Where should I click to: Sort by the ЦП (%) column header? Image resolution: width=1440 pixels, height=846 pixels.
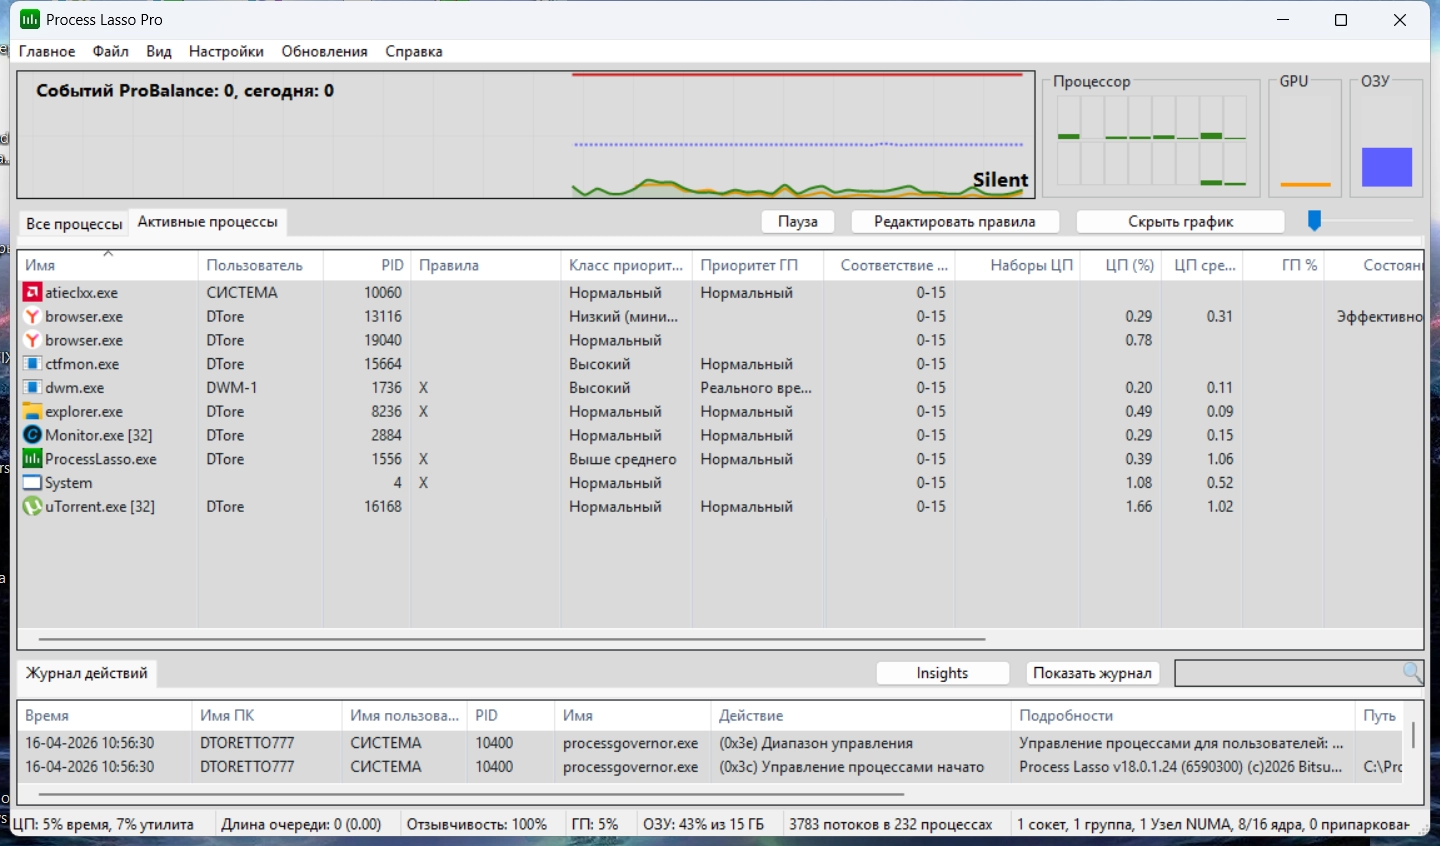click(x=1120, y=265)
